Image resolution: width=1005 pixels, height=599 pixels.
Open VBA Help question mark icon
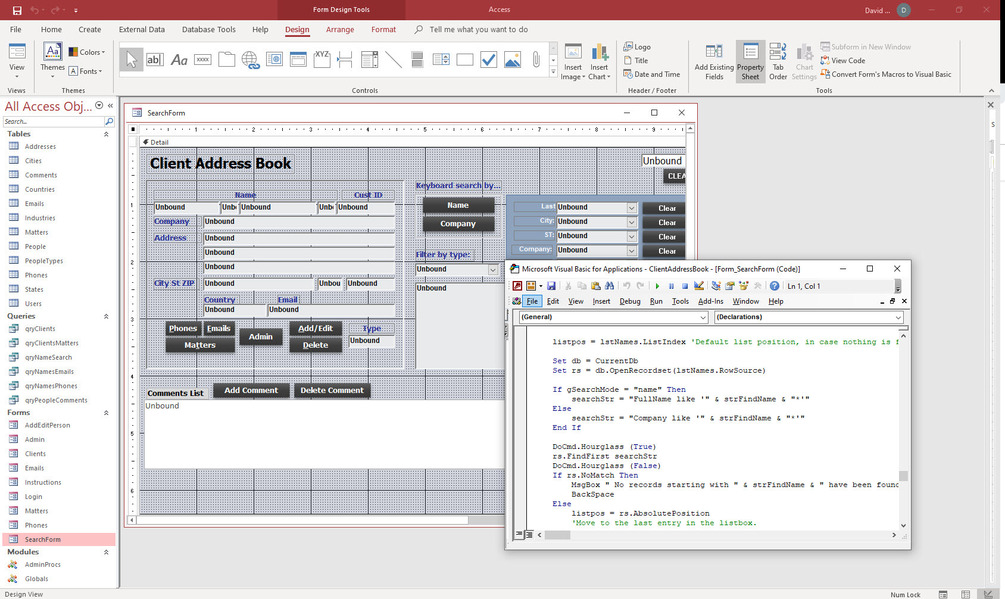[x=774, y=286]
